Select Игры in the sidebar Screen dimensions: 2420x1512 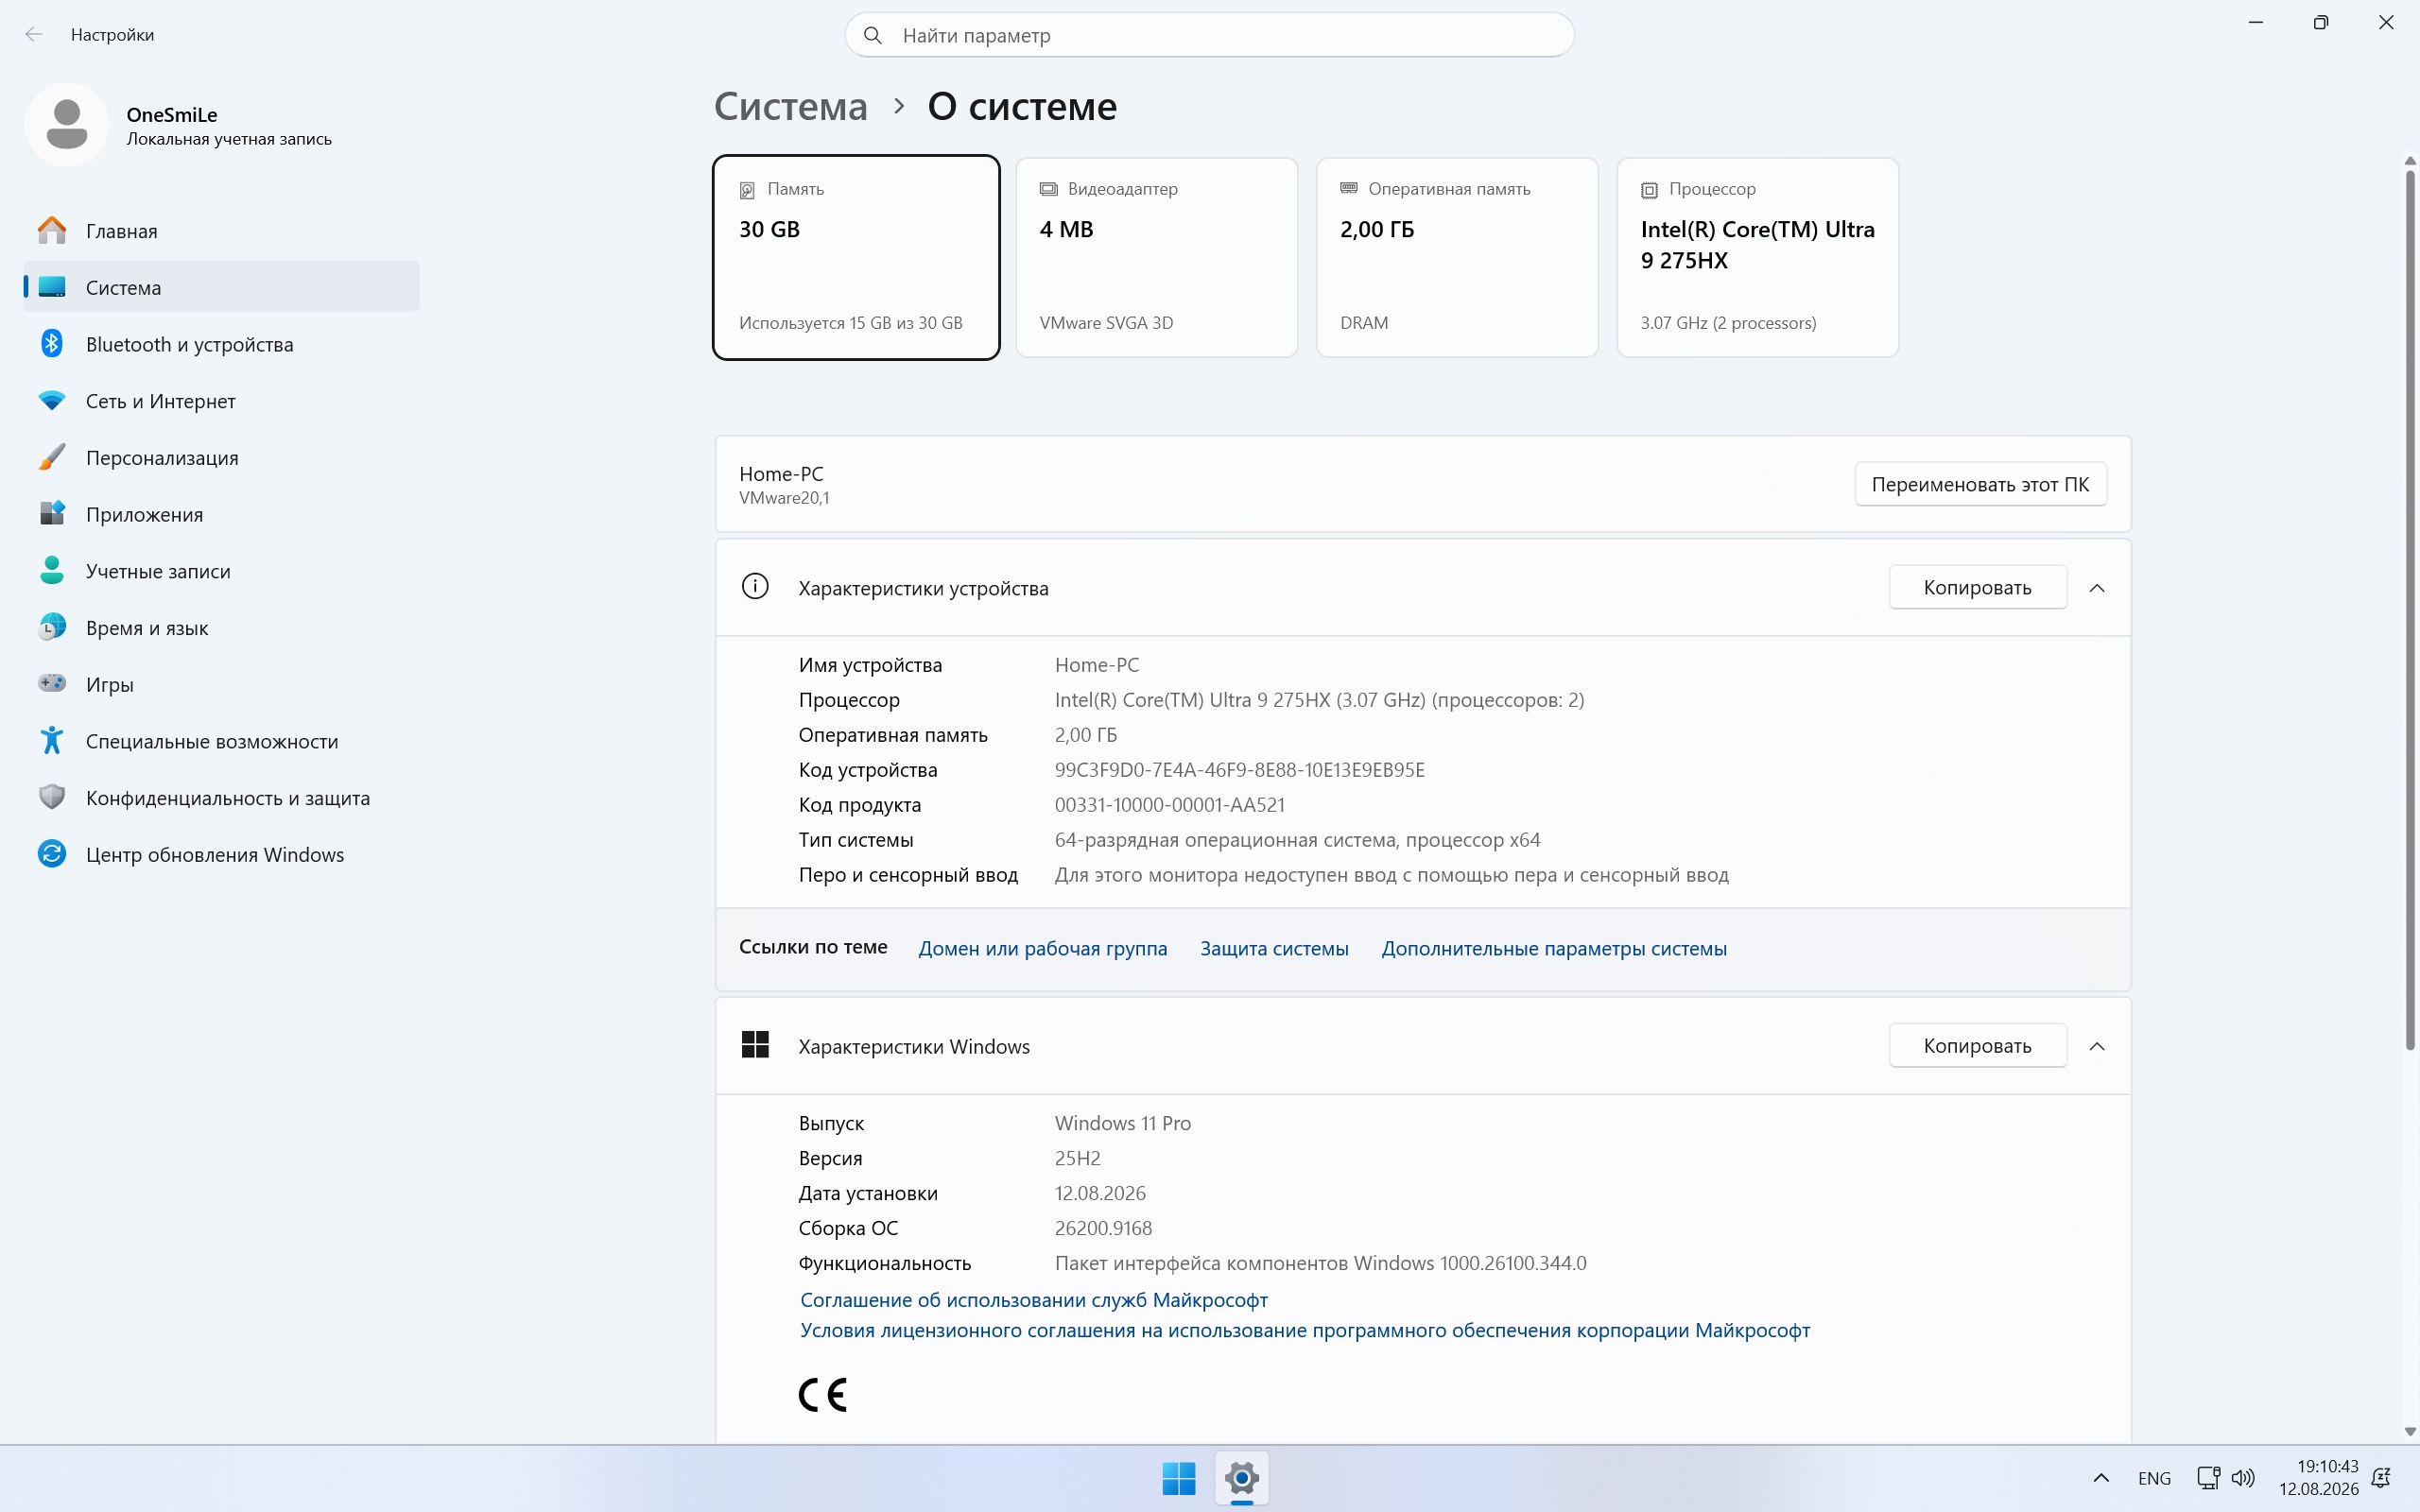[222, 684]
